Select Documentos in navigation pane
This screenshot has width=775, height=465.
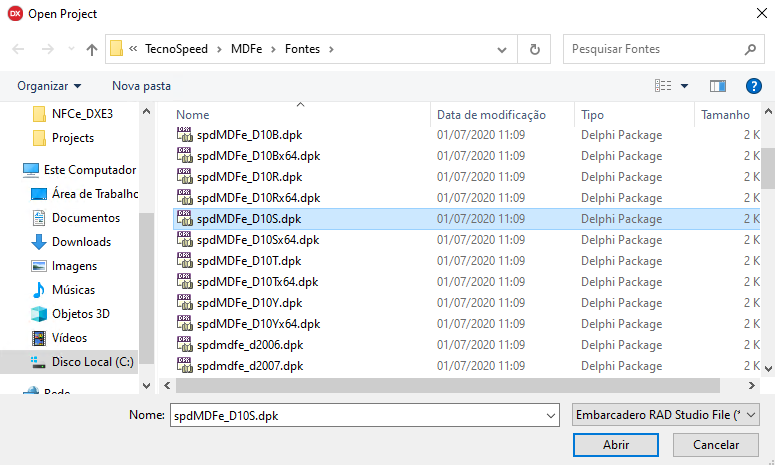(76, 218)
